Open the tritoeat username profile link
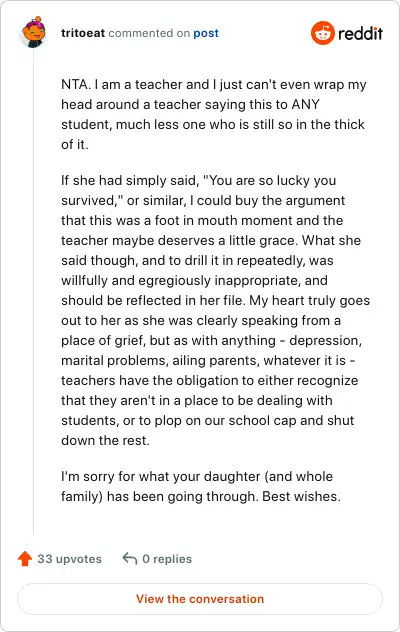 click(83, 33)
